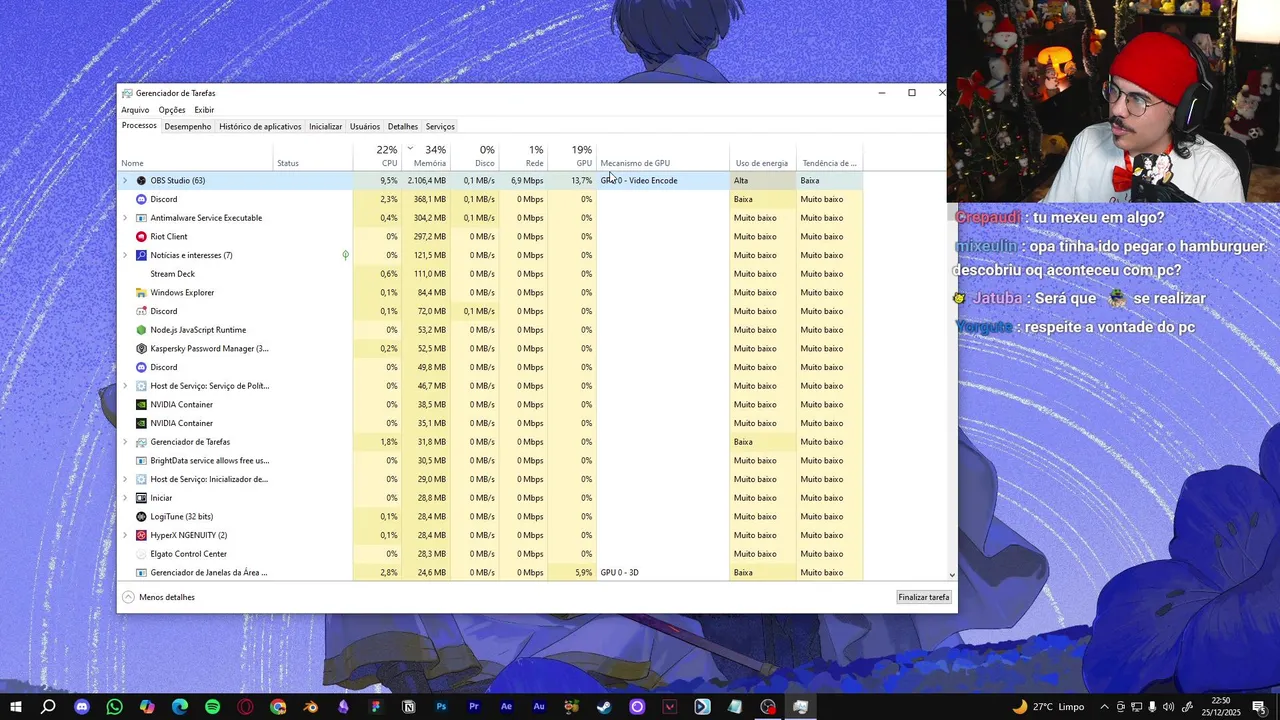The image size is (1280, 720).
Task: Expand the Gerenciador de Tarefas process group
Action: pos(125,442)
